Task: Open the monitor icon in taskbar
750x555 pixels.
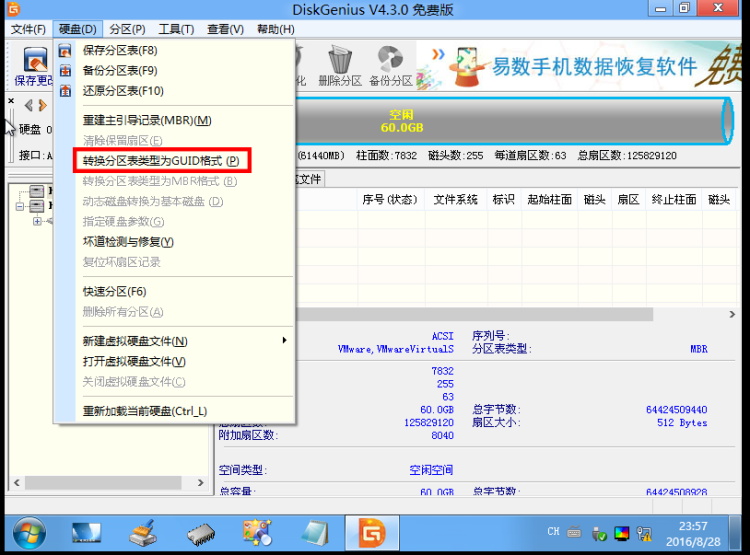Action: click(x=86, y=533)
